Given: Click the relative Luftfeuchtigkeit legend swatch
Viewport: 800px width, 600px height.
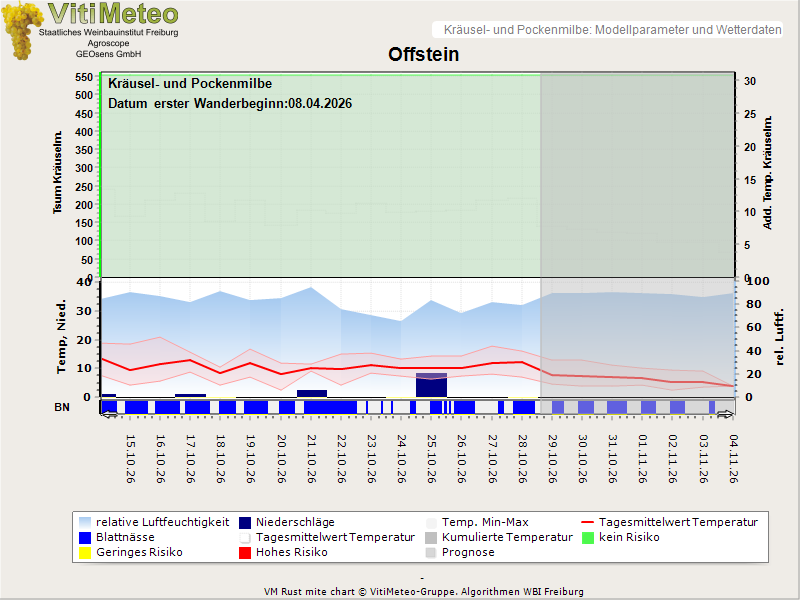Looking at the screenshot, I should tap(85, 522).
